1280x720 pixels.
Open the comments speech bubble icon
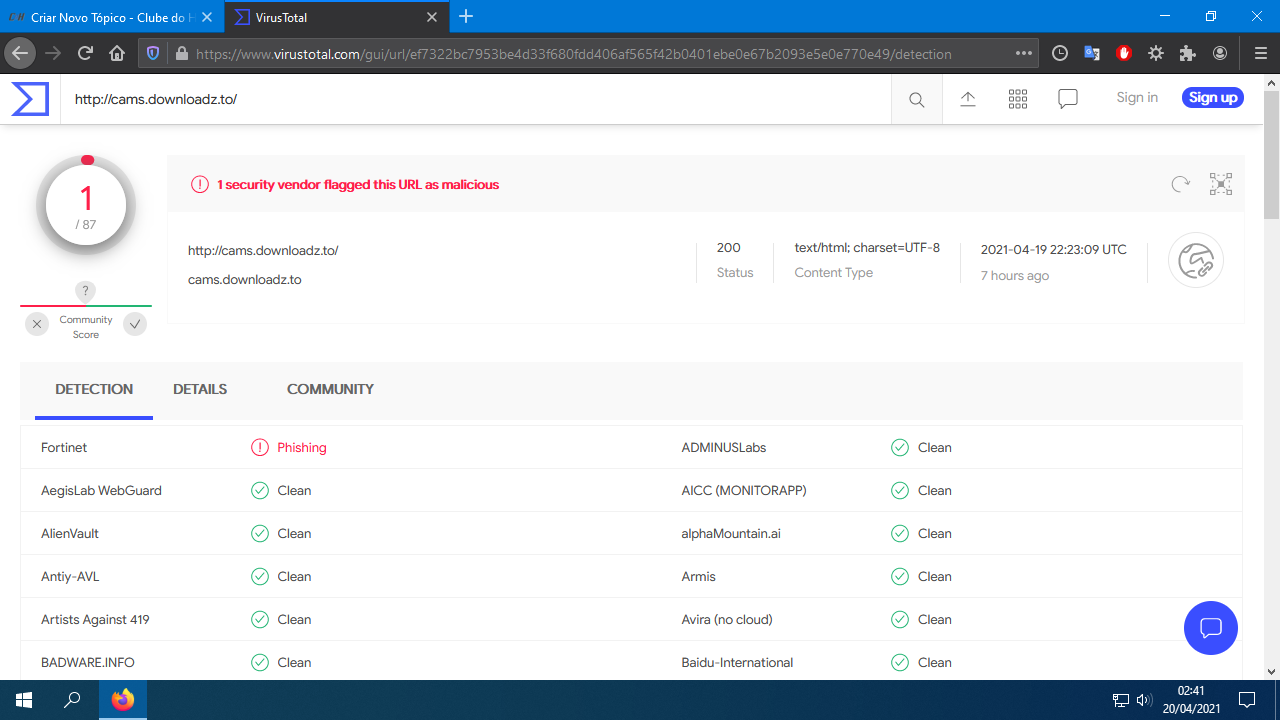(x=1068, y=98)
